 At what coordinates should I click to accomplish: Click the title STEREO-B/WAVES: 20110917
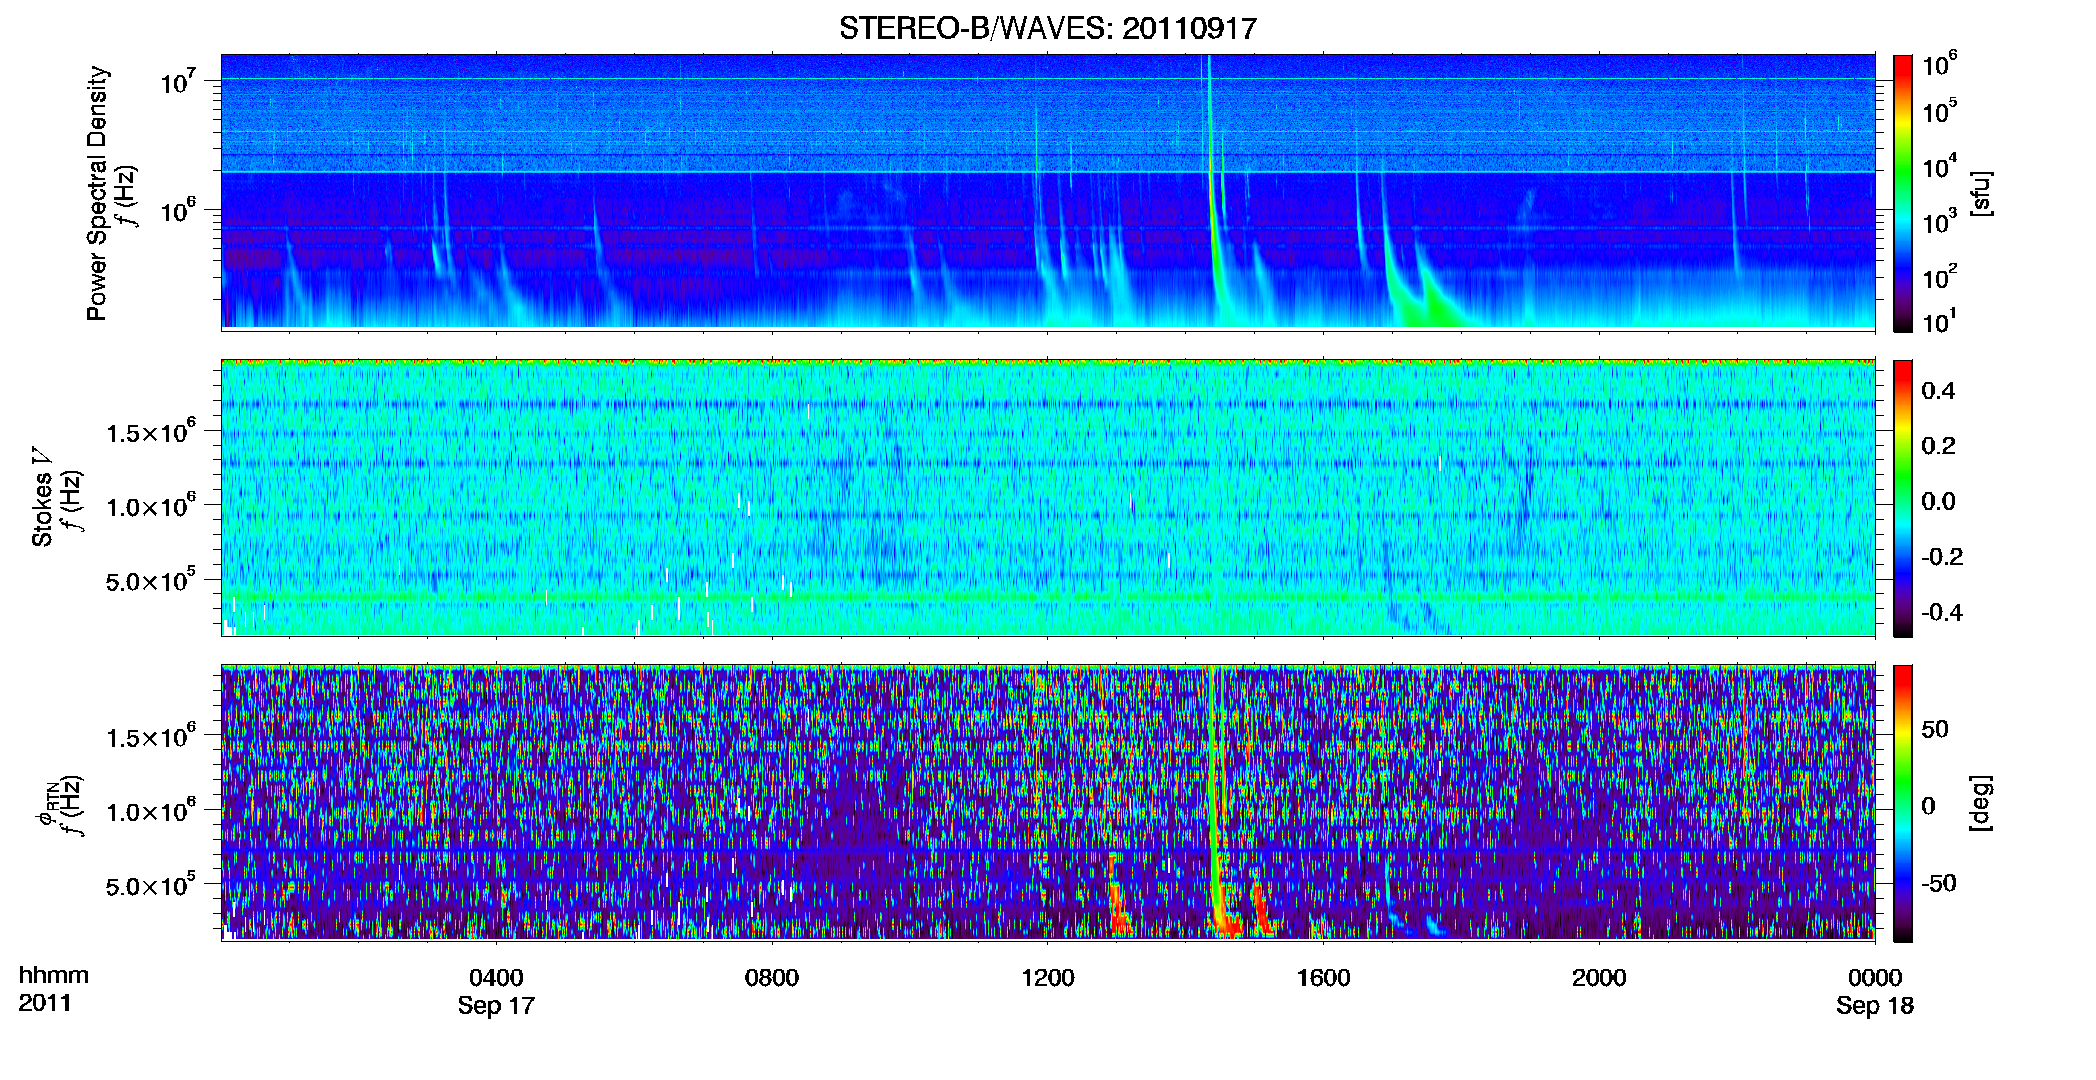(1047, 28)
